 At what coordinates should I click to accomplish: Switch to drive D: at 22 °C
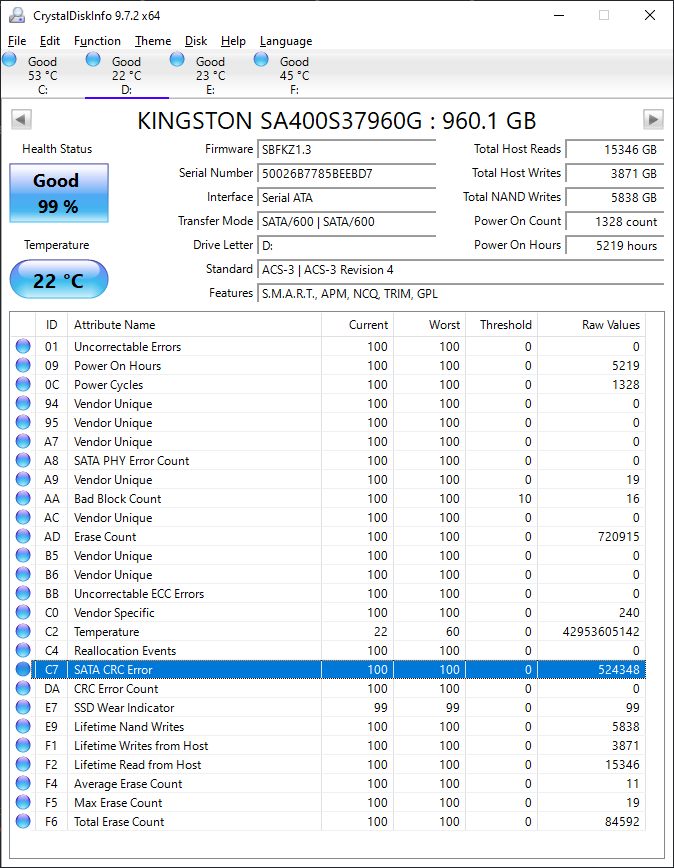pos(127,75)
